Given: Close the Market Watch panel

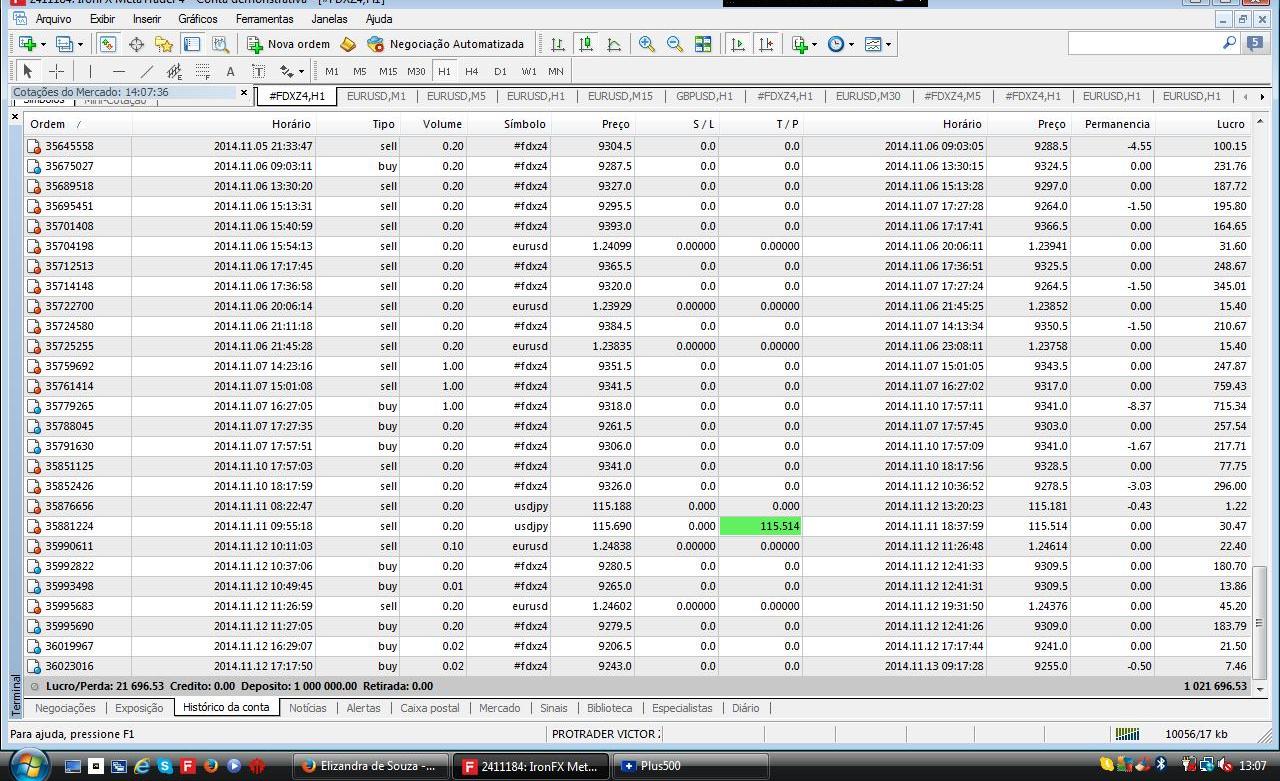Looking at the screenshot, I should (x=244, y=92).
